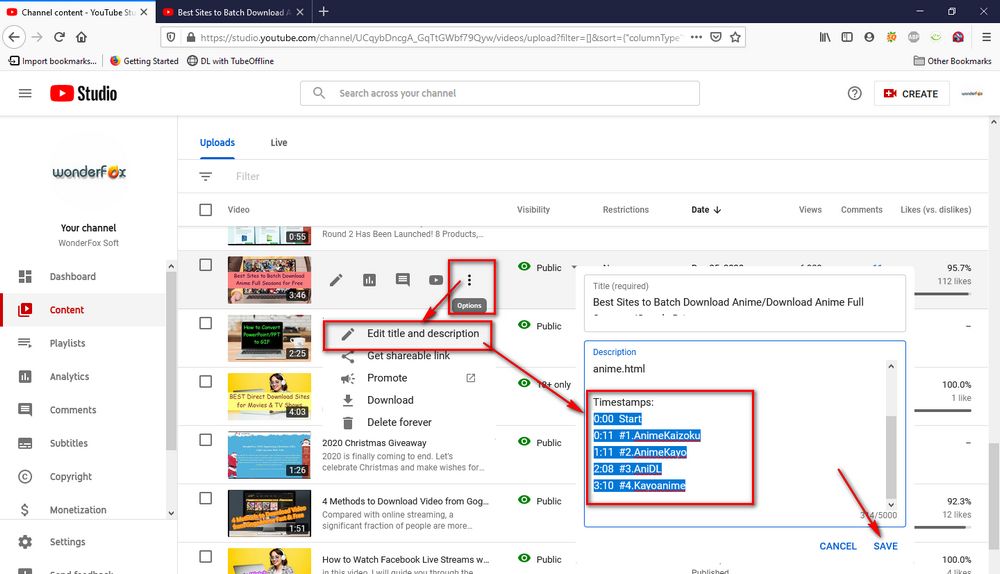Click the CREATE video button
This screenshot has height=574, width=1000.
click(x=911, y=93)
